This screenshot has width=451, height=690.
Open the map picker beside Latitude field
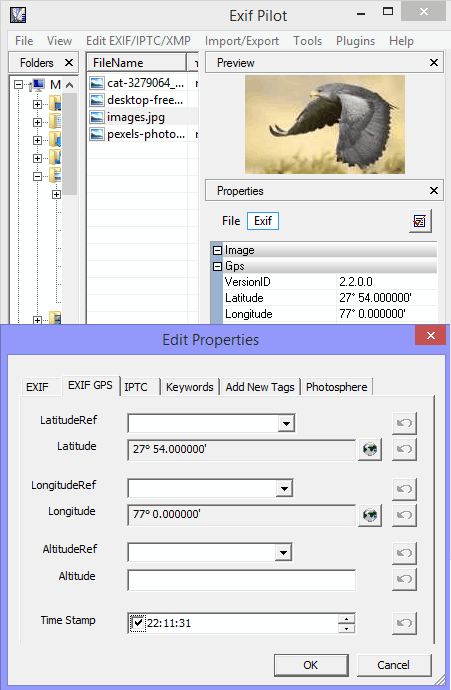pos(370,449)
